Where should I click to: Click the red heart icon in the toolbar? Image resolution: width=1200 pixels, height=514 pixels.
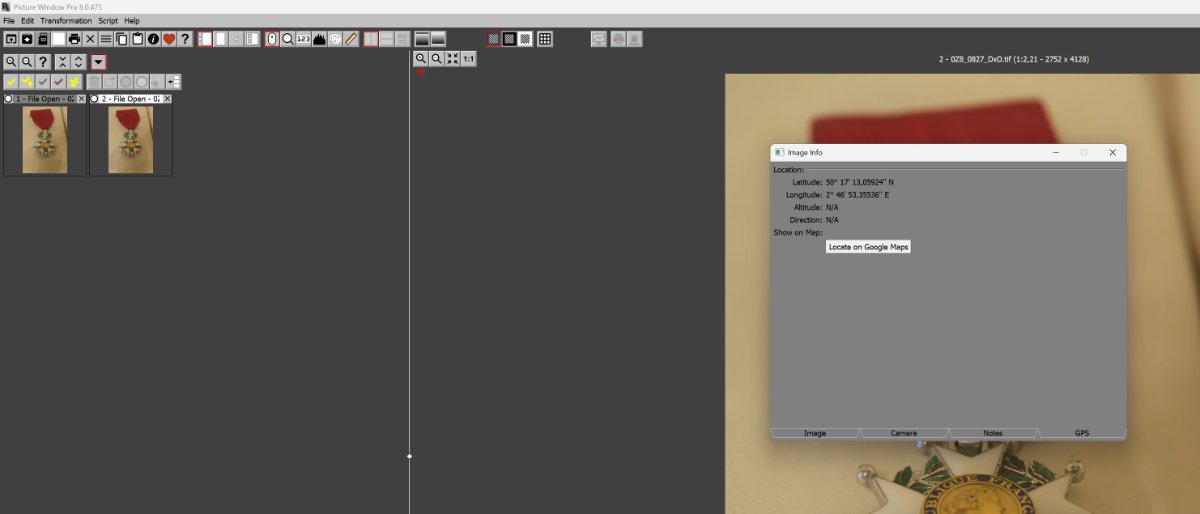click(x=169, y=39)
